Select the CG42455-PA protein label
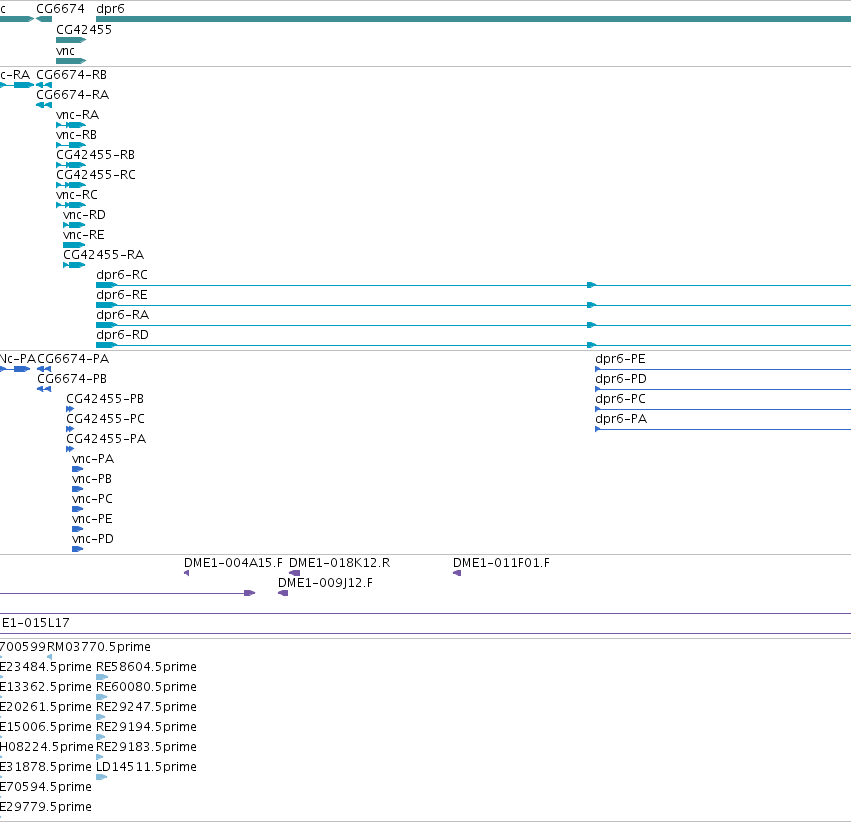 coord(106,439)
